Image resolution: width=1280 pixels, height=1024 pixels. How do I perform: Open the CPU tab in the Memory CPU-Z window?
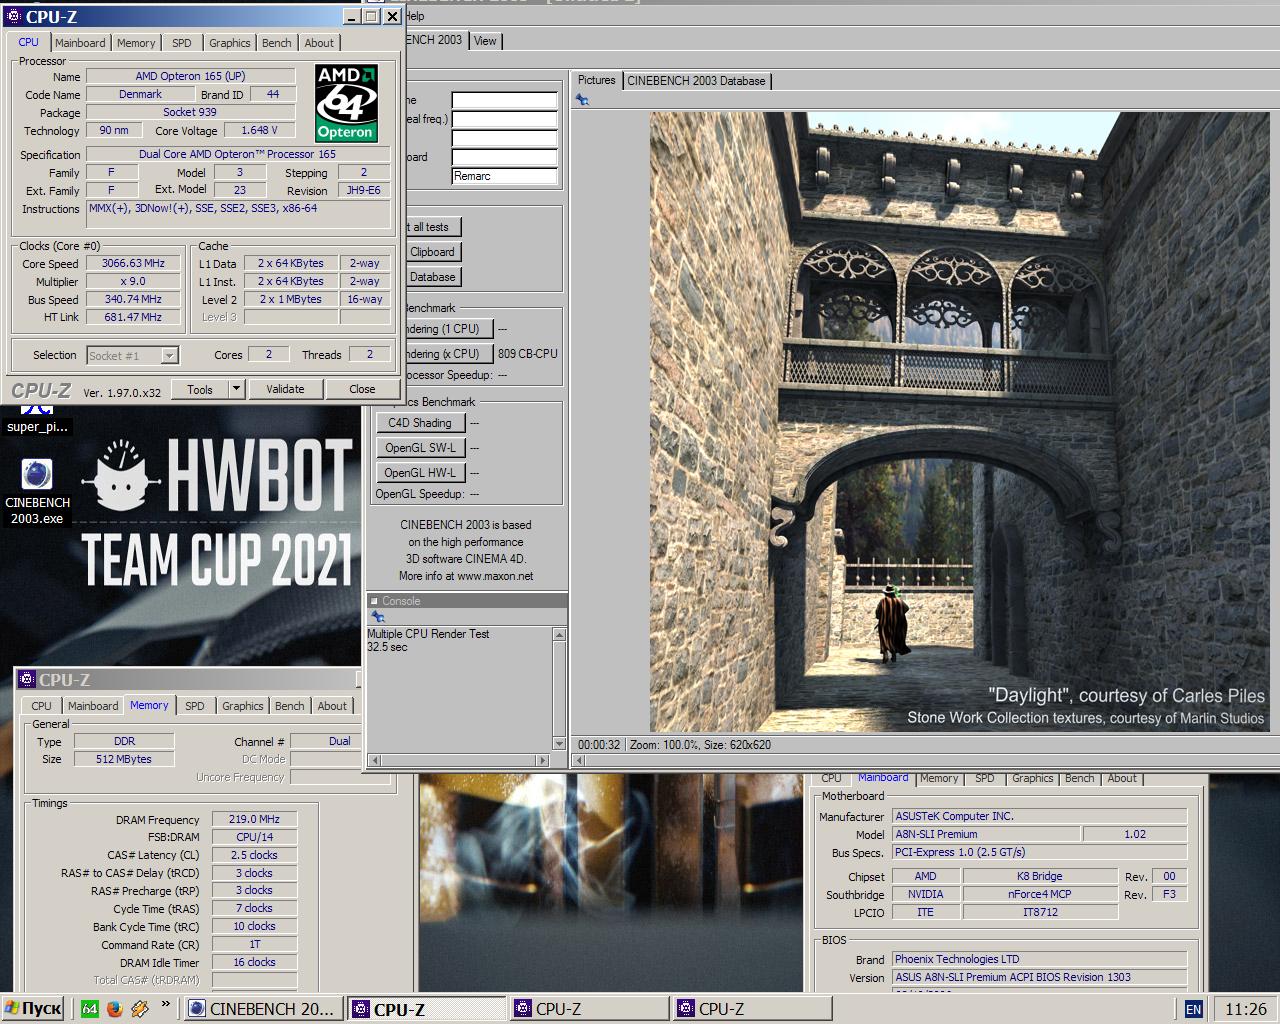[42, 706]
